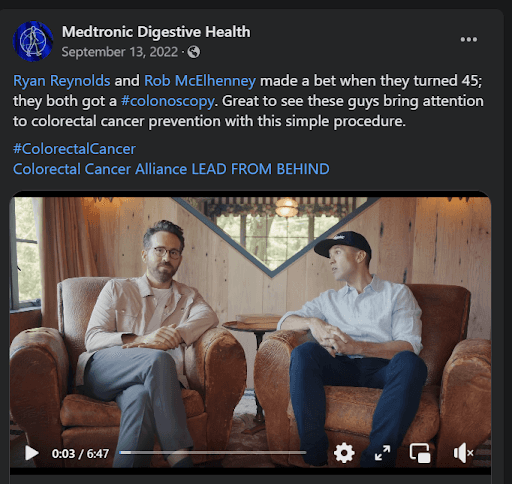This screenshot has height=484, width=512.
Task: Visit the LEAD FROM BEHIND page
Action: point(260,169)
